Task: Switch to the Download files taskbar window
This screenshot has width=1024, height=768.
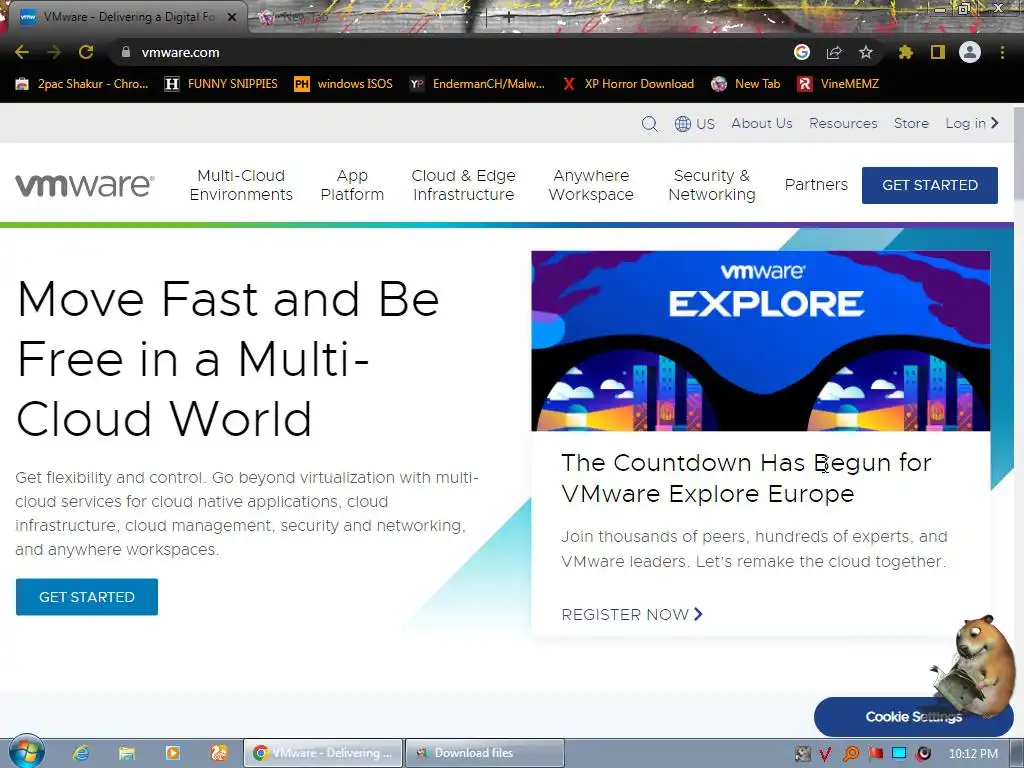Action: point(485,753)
